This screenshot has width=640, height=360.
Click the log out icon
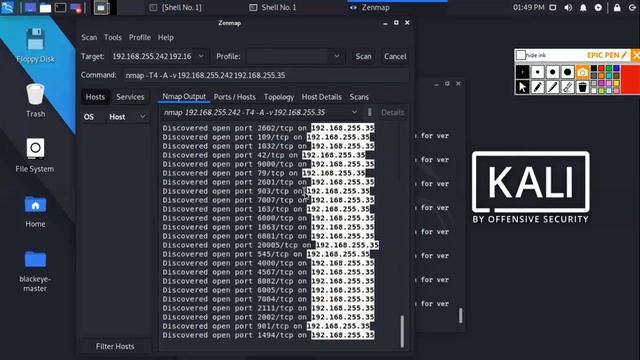tap(633, 7)
